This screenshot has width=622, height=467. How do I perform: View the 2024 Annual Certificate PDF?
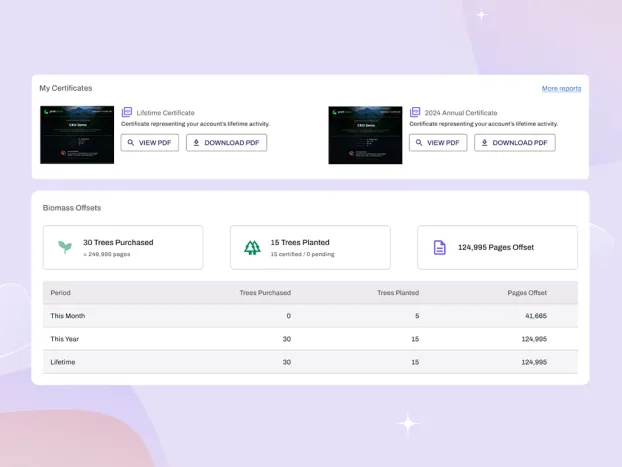tap(438, 143)
